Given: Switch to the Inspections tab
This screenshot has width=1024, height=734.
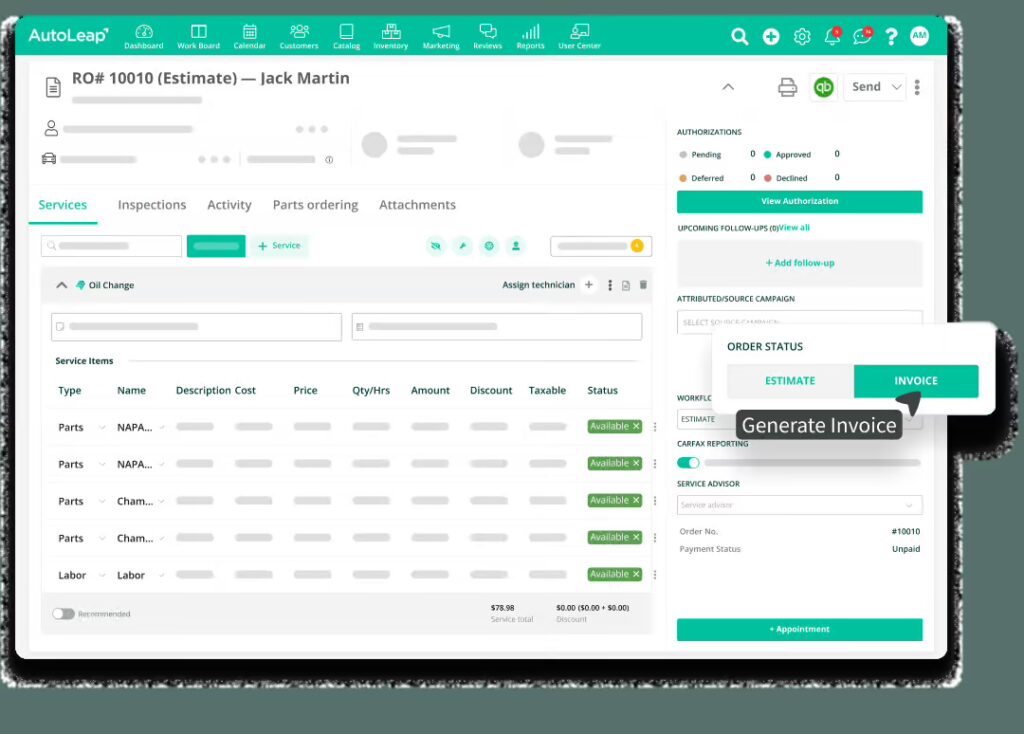Looking at the screenshot, I should (x=151, y=204).
